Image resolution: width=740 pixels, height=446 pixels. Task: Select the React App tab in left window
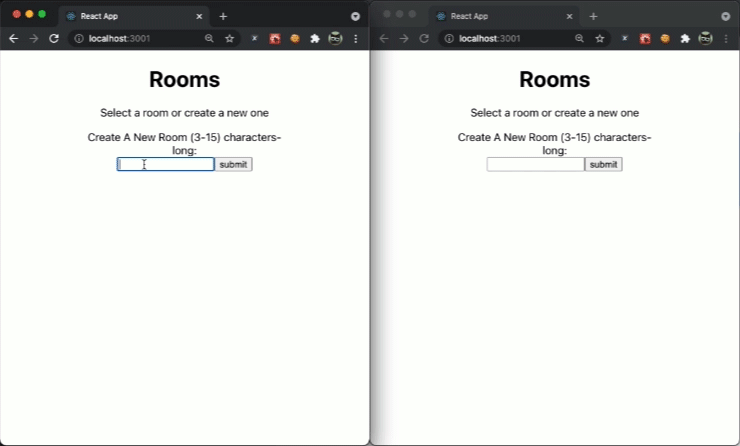point(134,17)
